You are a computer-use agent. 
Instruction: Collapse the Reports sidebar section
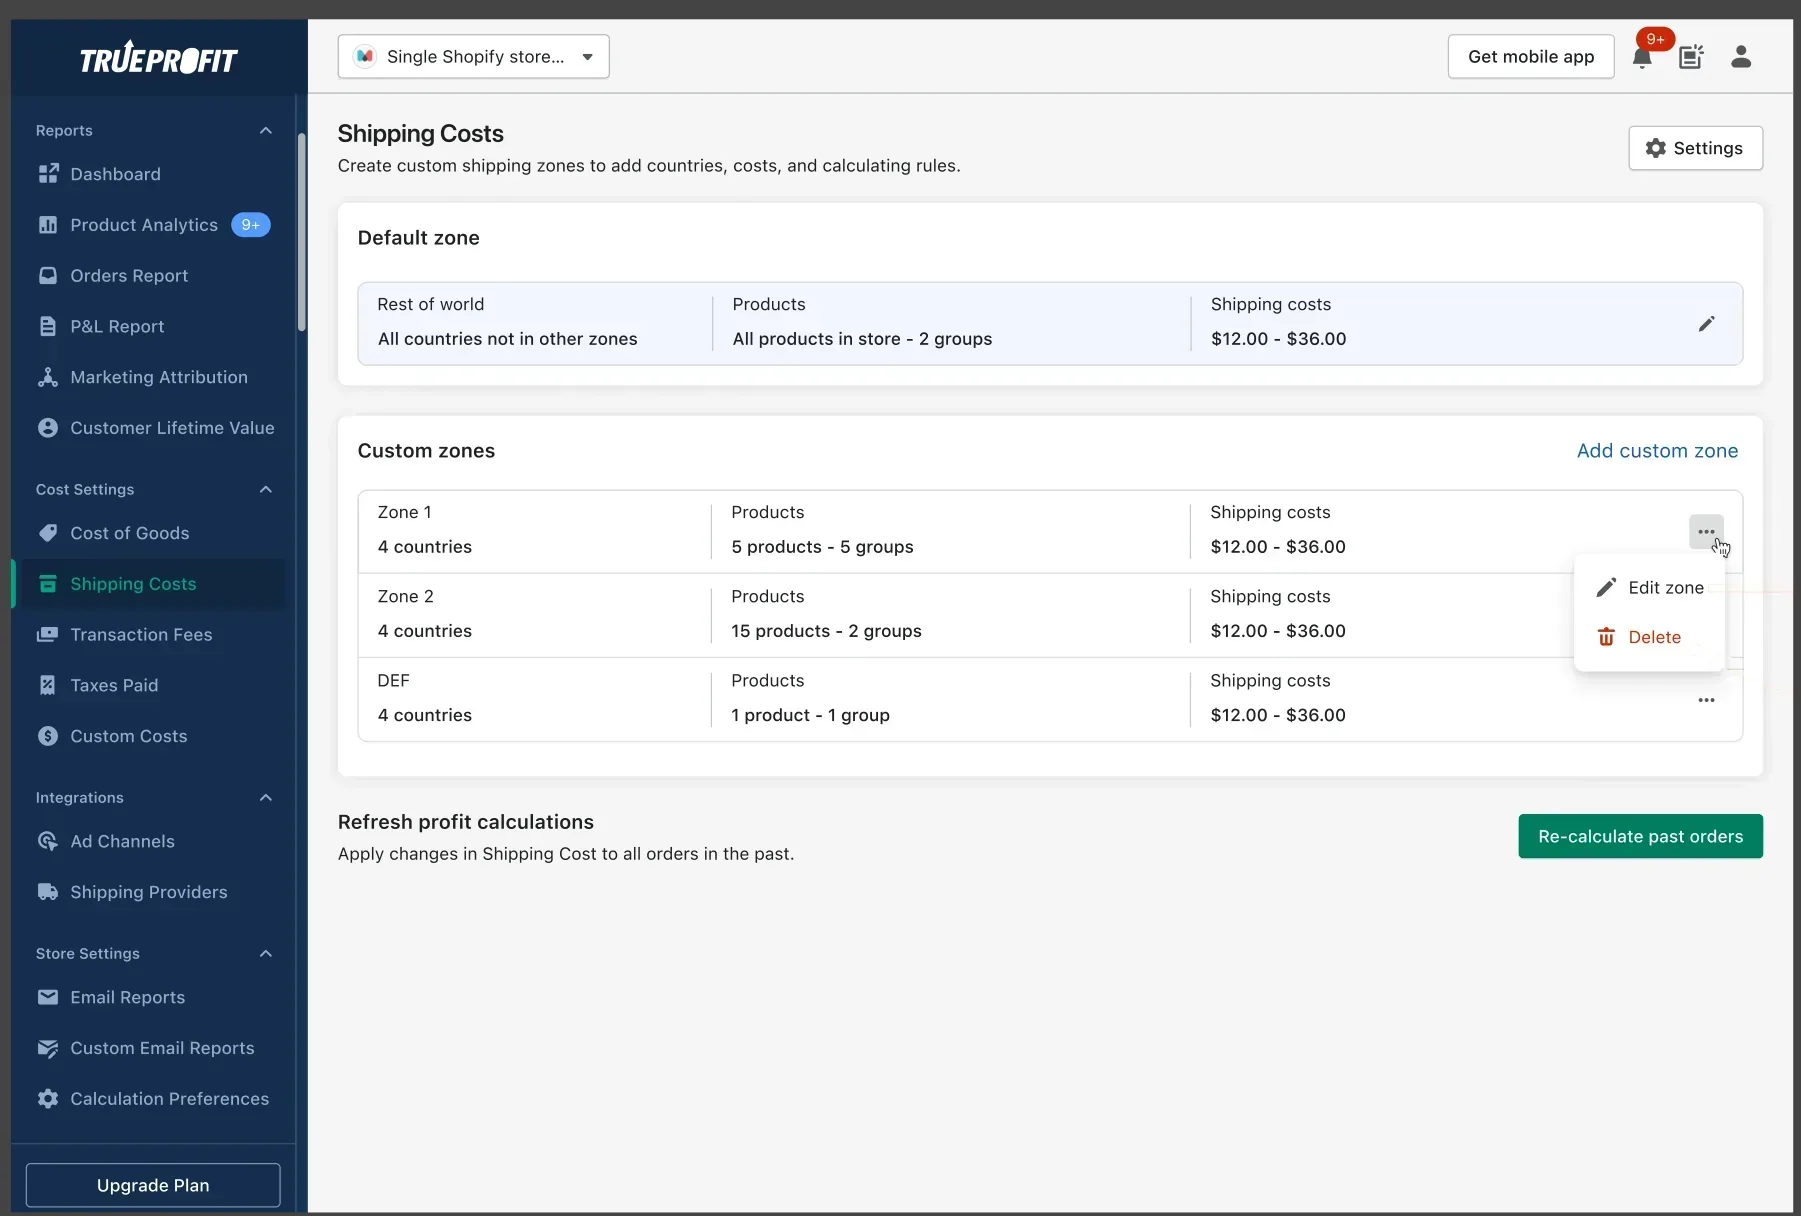[266, 131]
